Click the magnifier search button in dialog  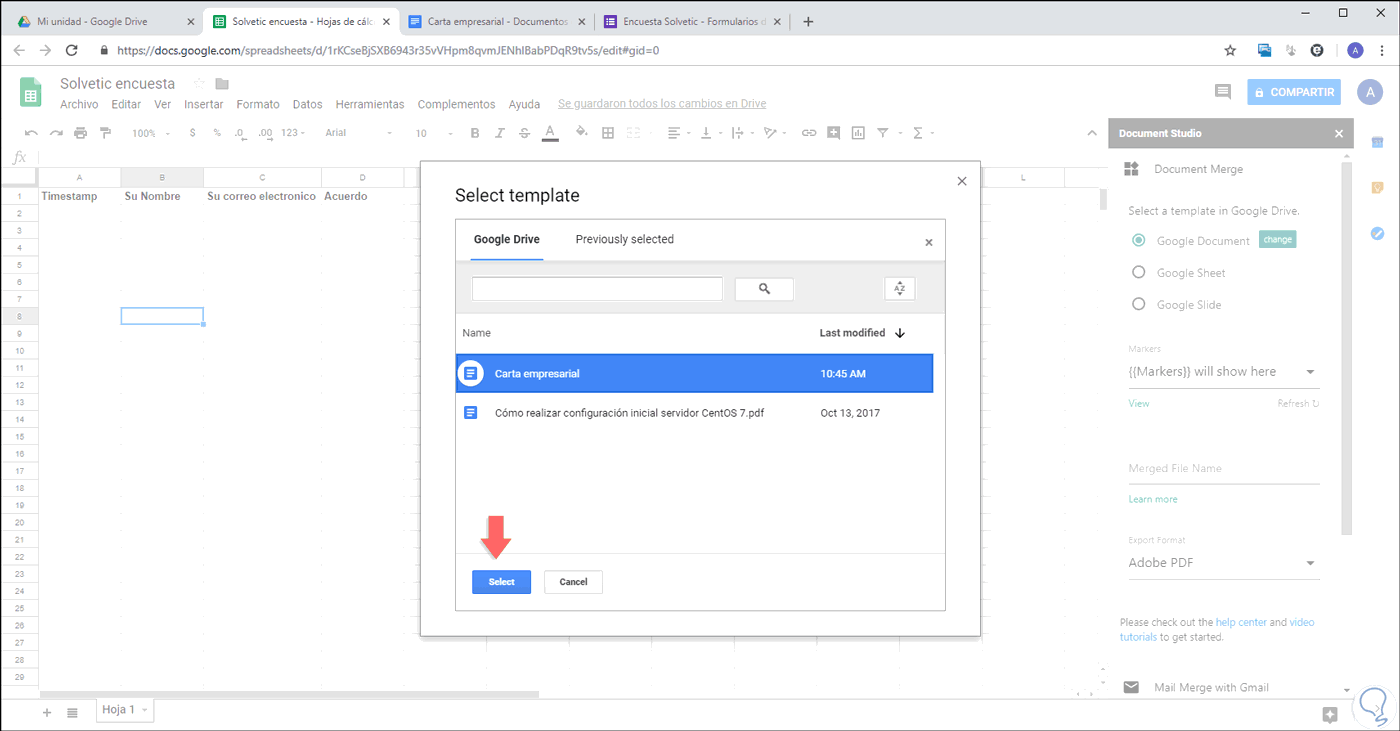(764, 289)
